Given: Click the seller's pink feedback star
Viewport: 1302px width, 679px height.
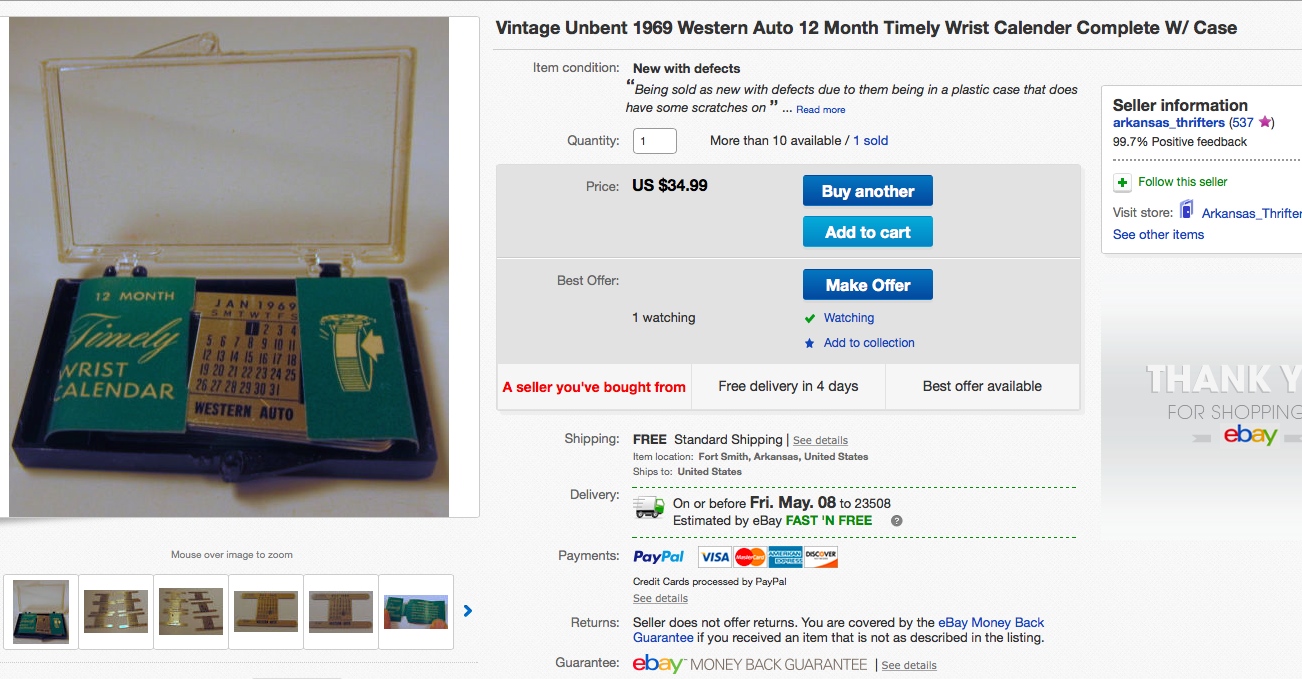Looking at the screenshot, I should [x=1265, y=122].
